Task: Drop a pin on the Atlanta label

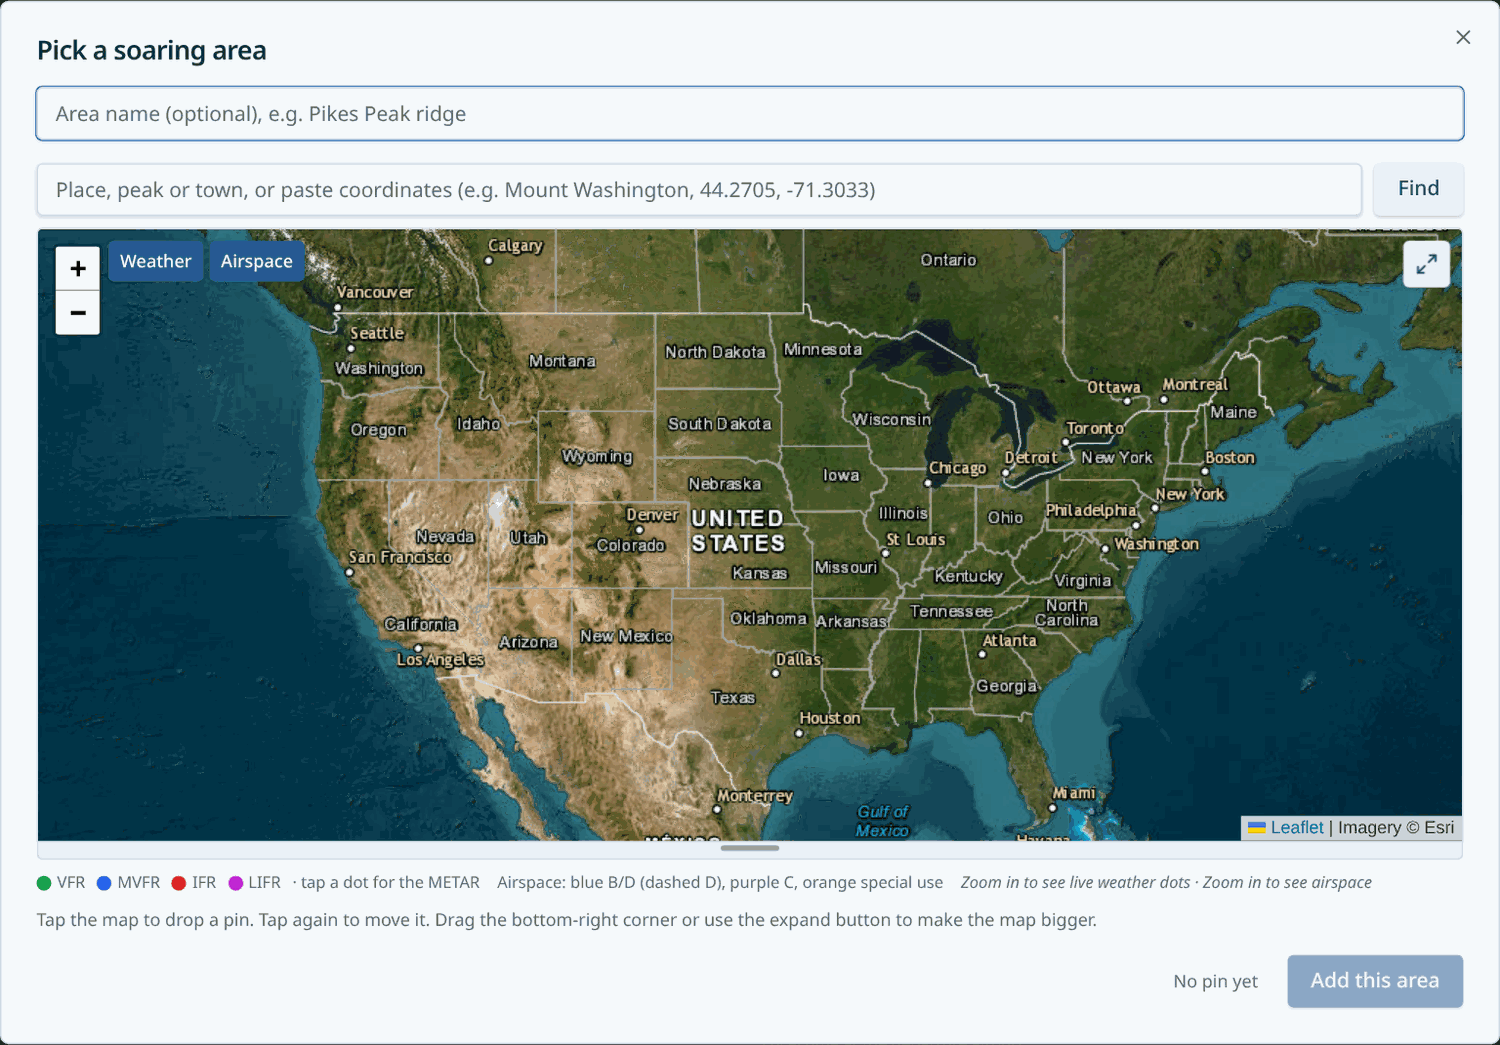Action: pyautogui.click(x=1009, y=640)
